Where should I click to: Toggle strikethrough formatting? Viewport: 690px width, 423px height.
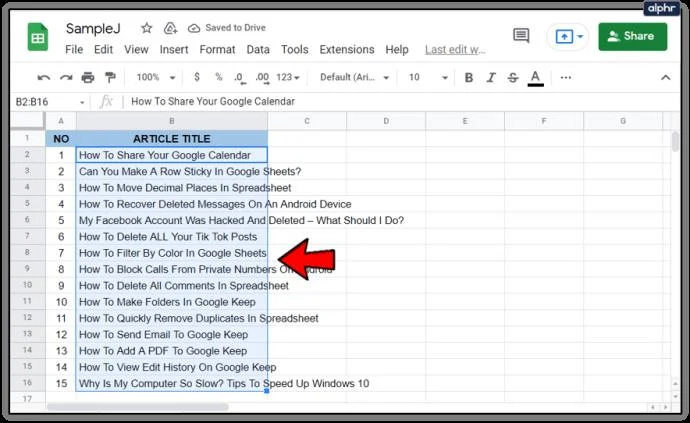click(513, 77)
